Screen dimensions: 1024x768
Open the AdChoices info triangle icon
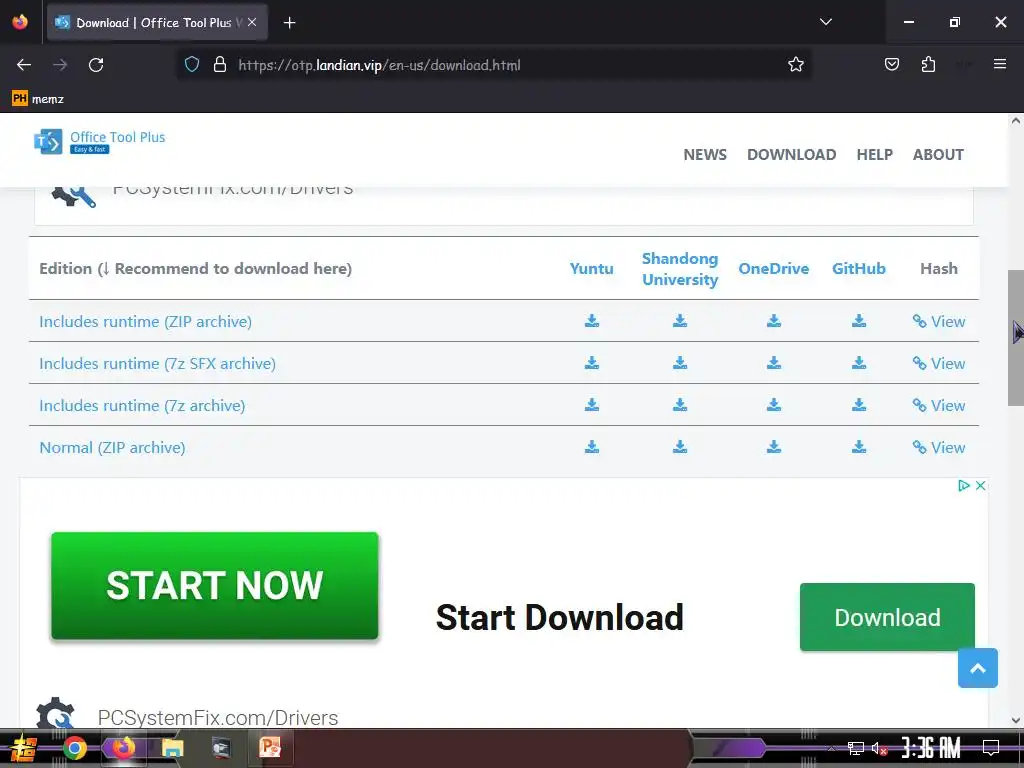pyautogui.click(x=963, y=485)
